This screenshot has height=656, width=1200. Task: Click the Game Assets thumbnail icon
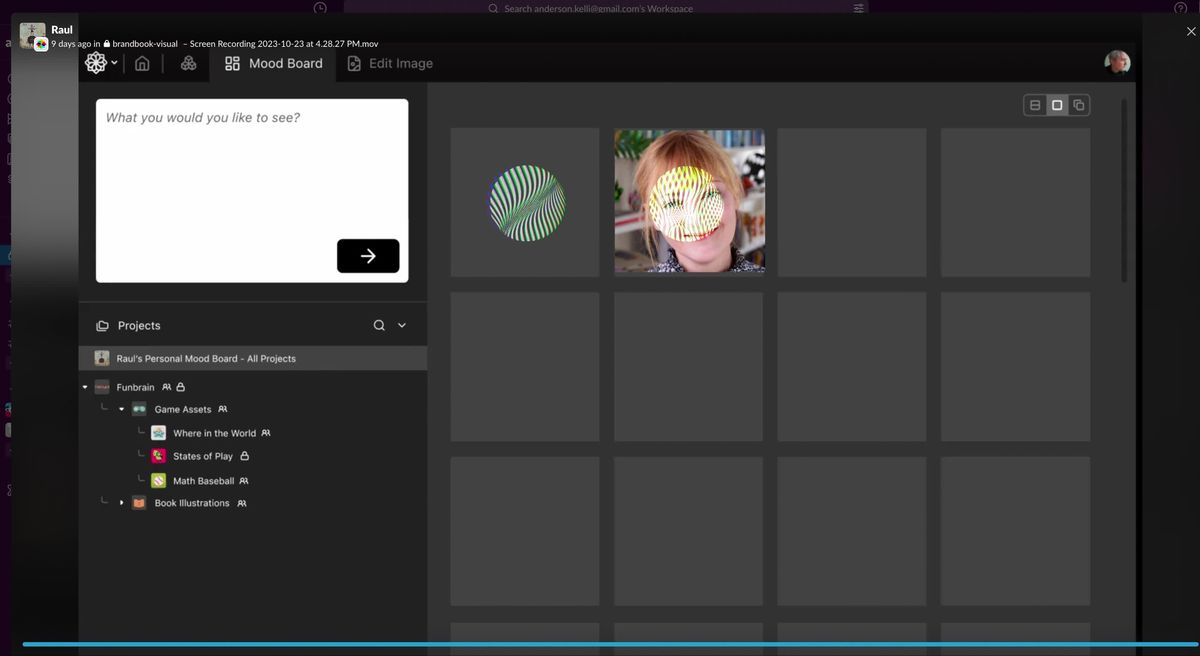[140, 409]
